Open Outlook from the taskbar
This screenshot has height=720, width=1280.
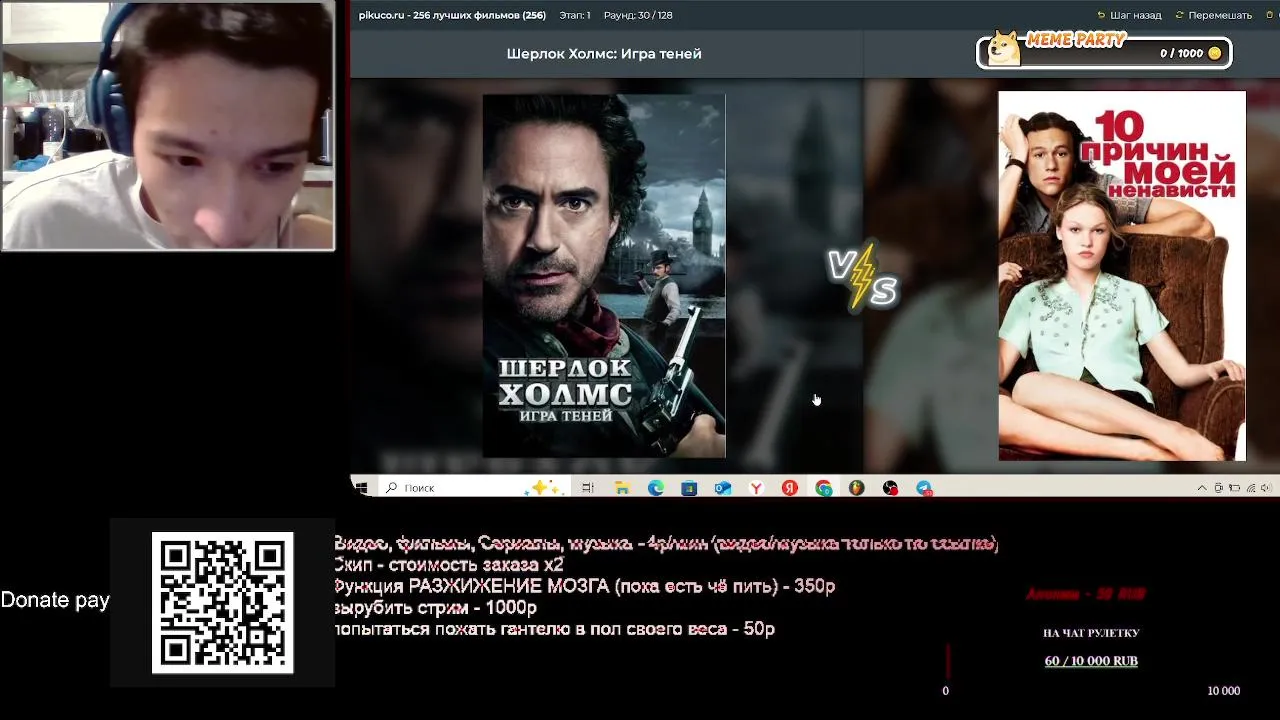[723, 487]
